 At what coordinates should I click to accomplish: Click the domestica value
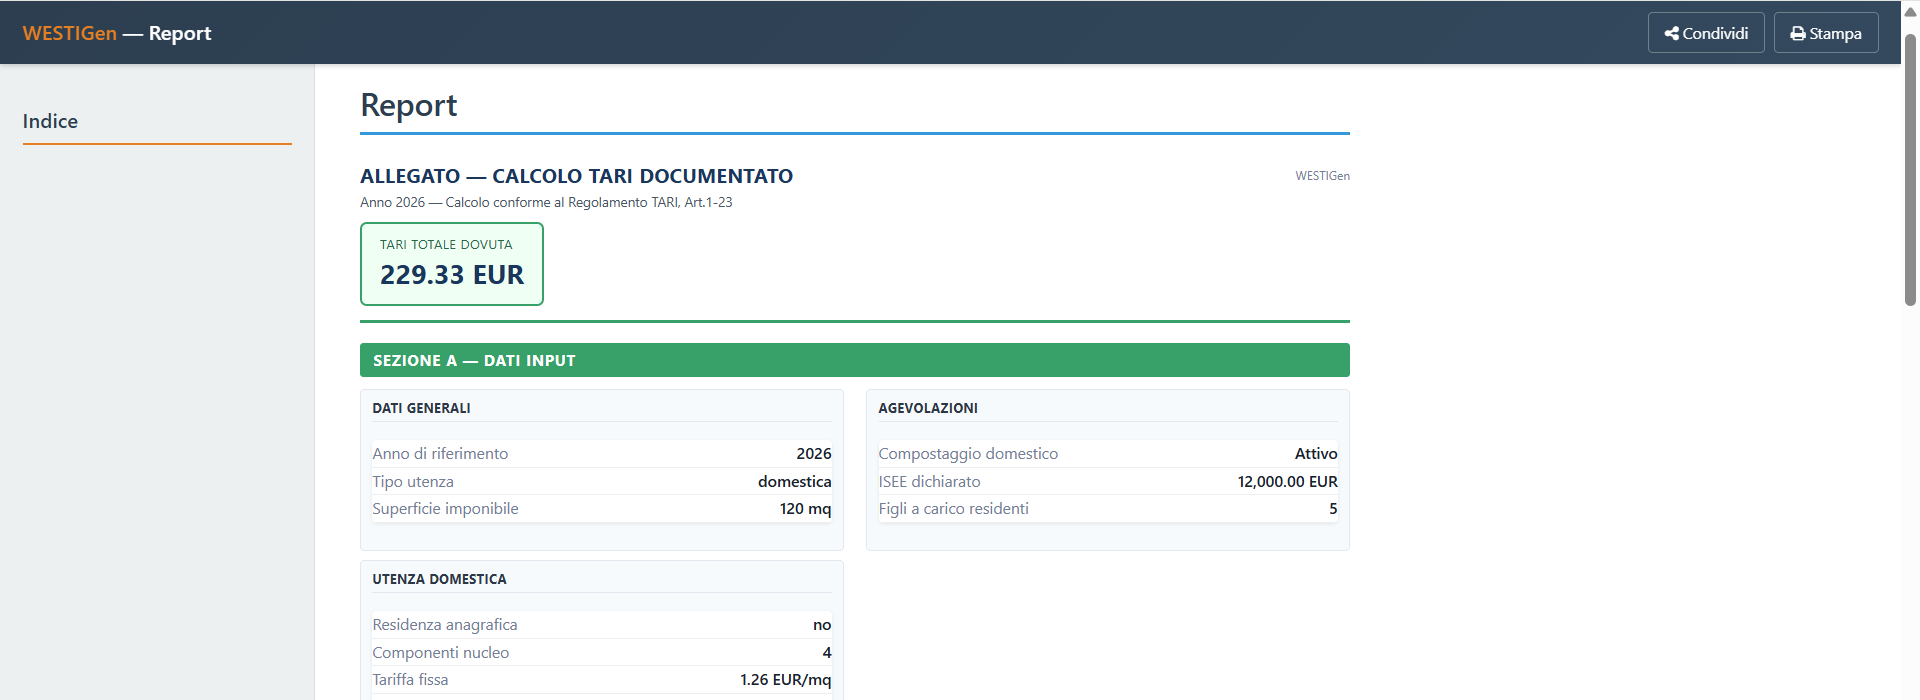pyautogui.click(x=794, y=482)
